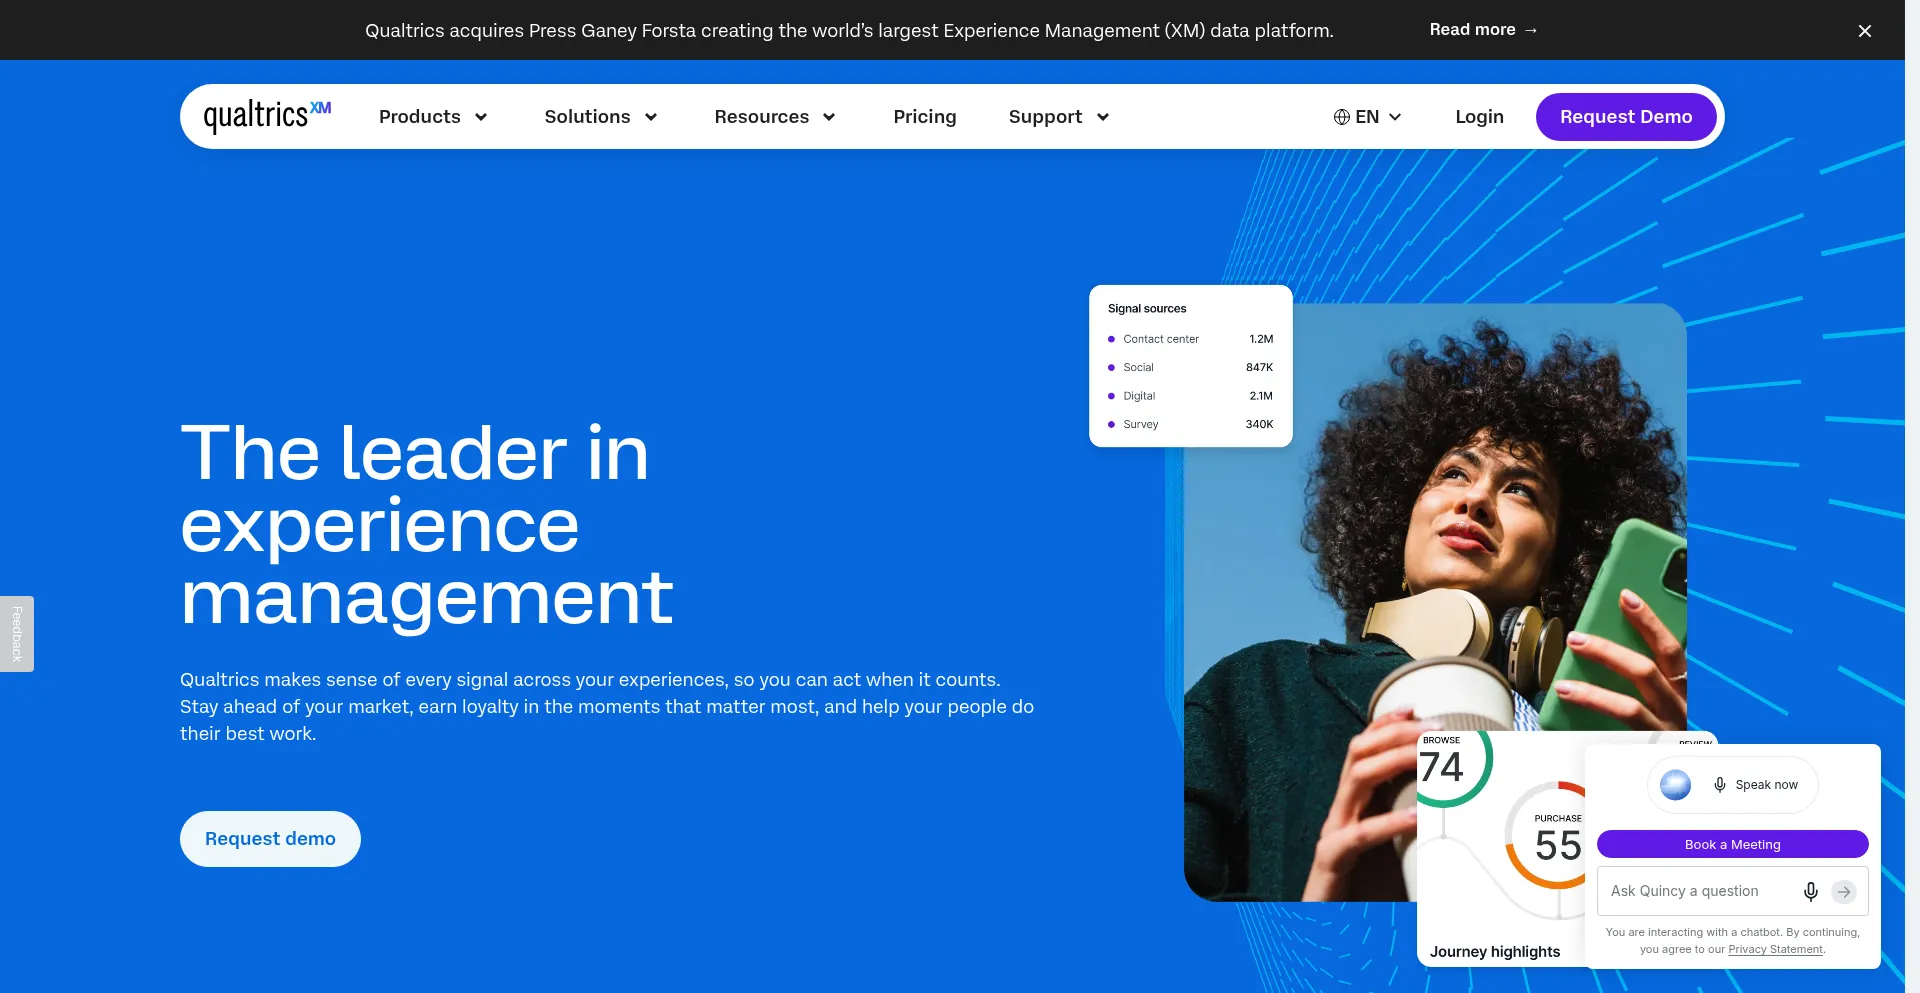
Task: Expand the Solutions dropdown menu
Action: coord(601,117)
